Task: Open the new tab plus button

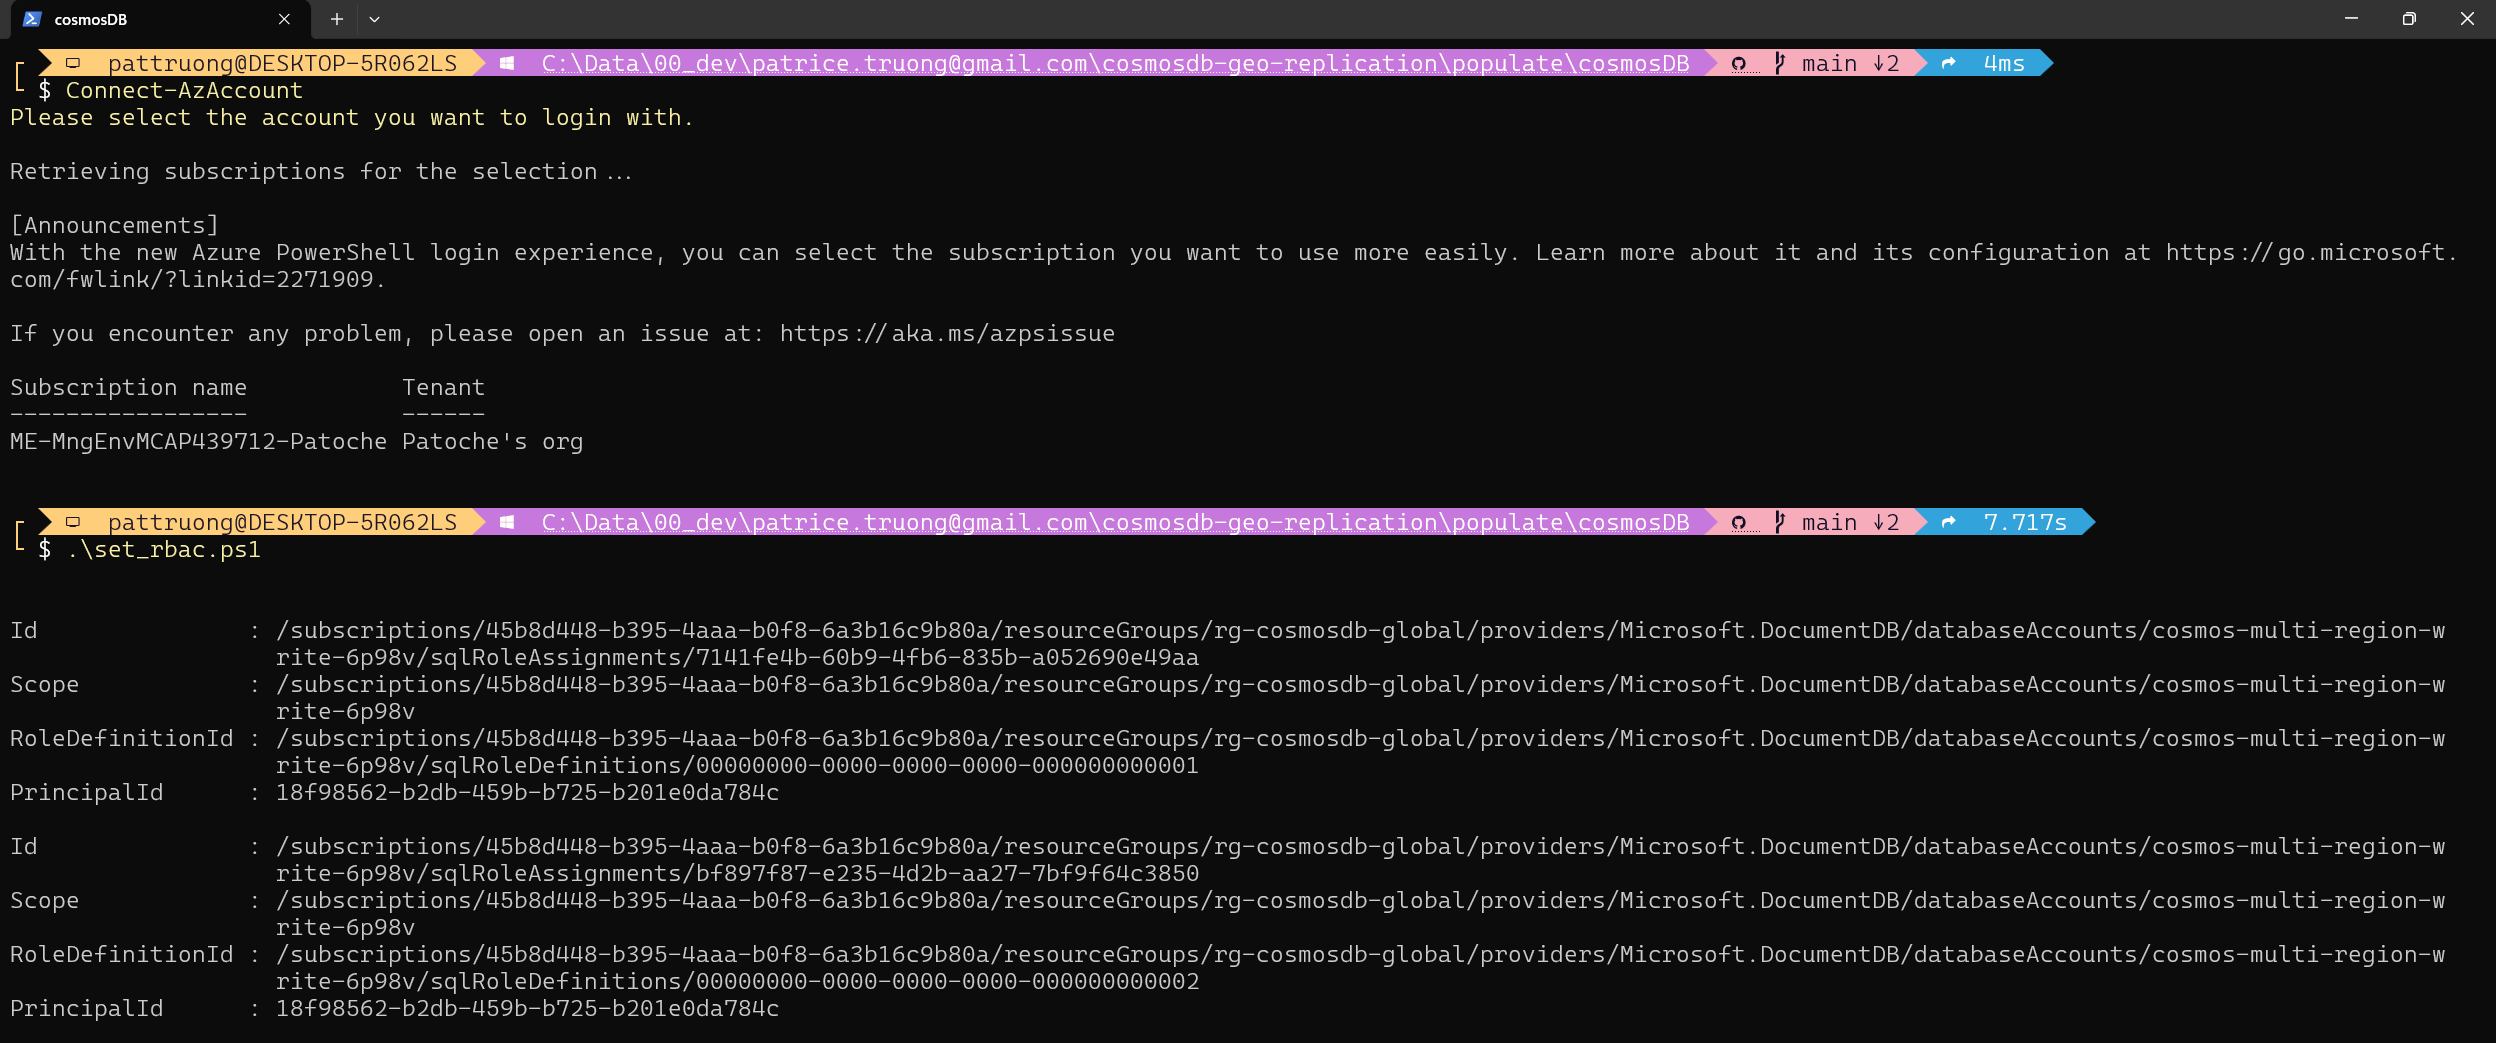Action: coord(338,19)
